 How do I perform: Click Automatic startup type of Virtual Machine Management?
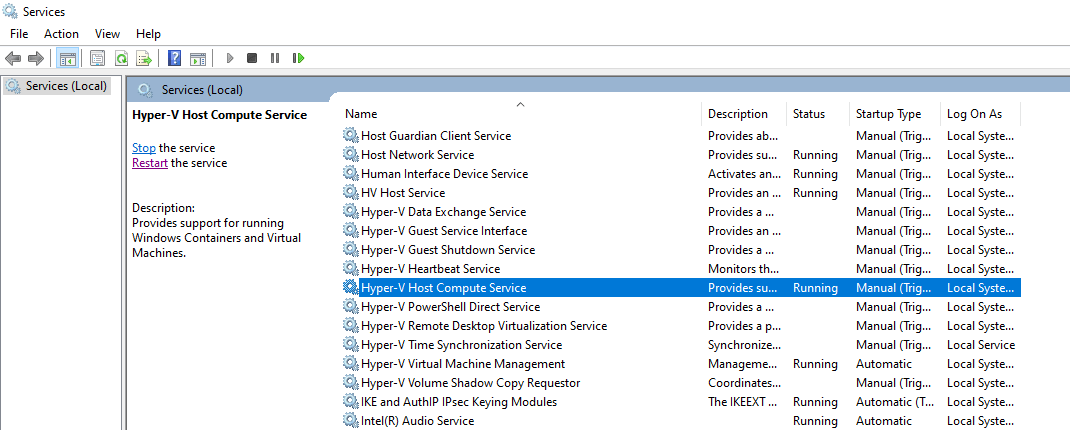click(x=884, y=364)
